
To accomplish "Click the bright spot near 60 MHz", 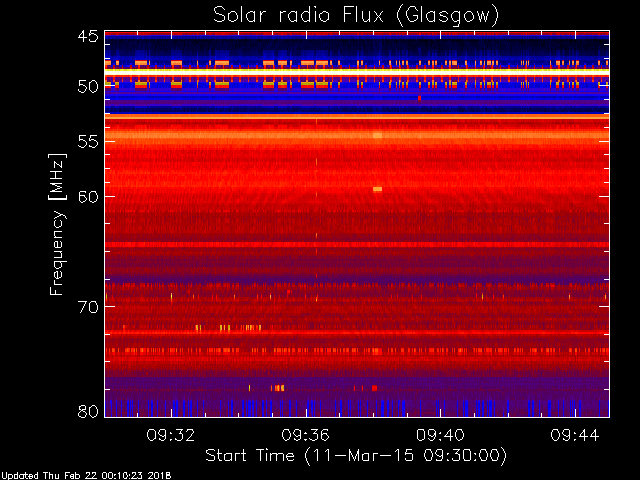I will point(378,189).
